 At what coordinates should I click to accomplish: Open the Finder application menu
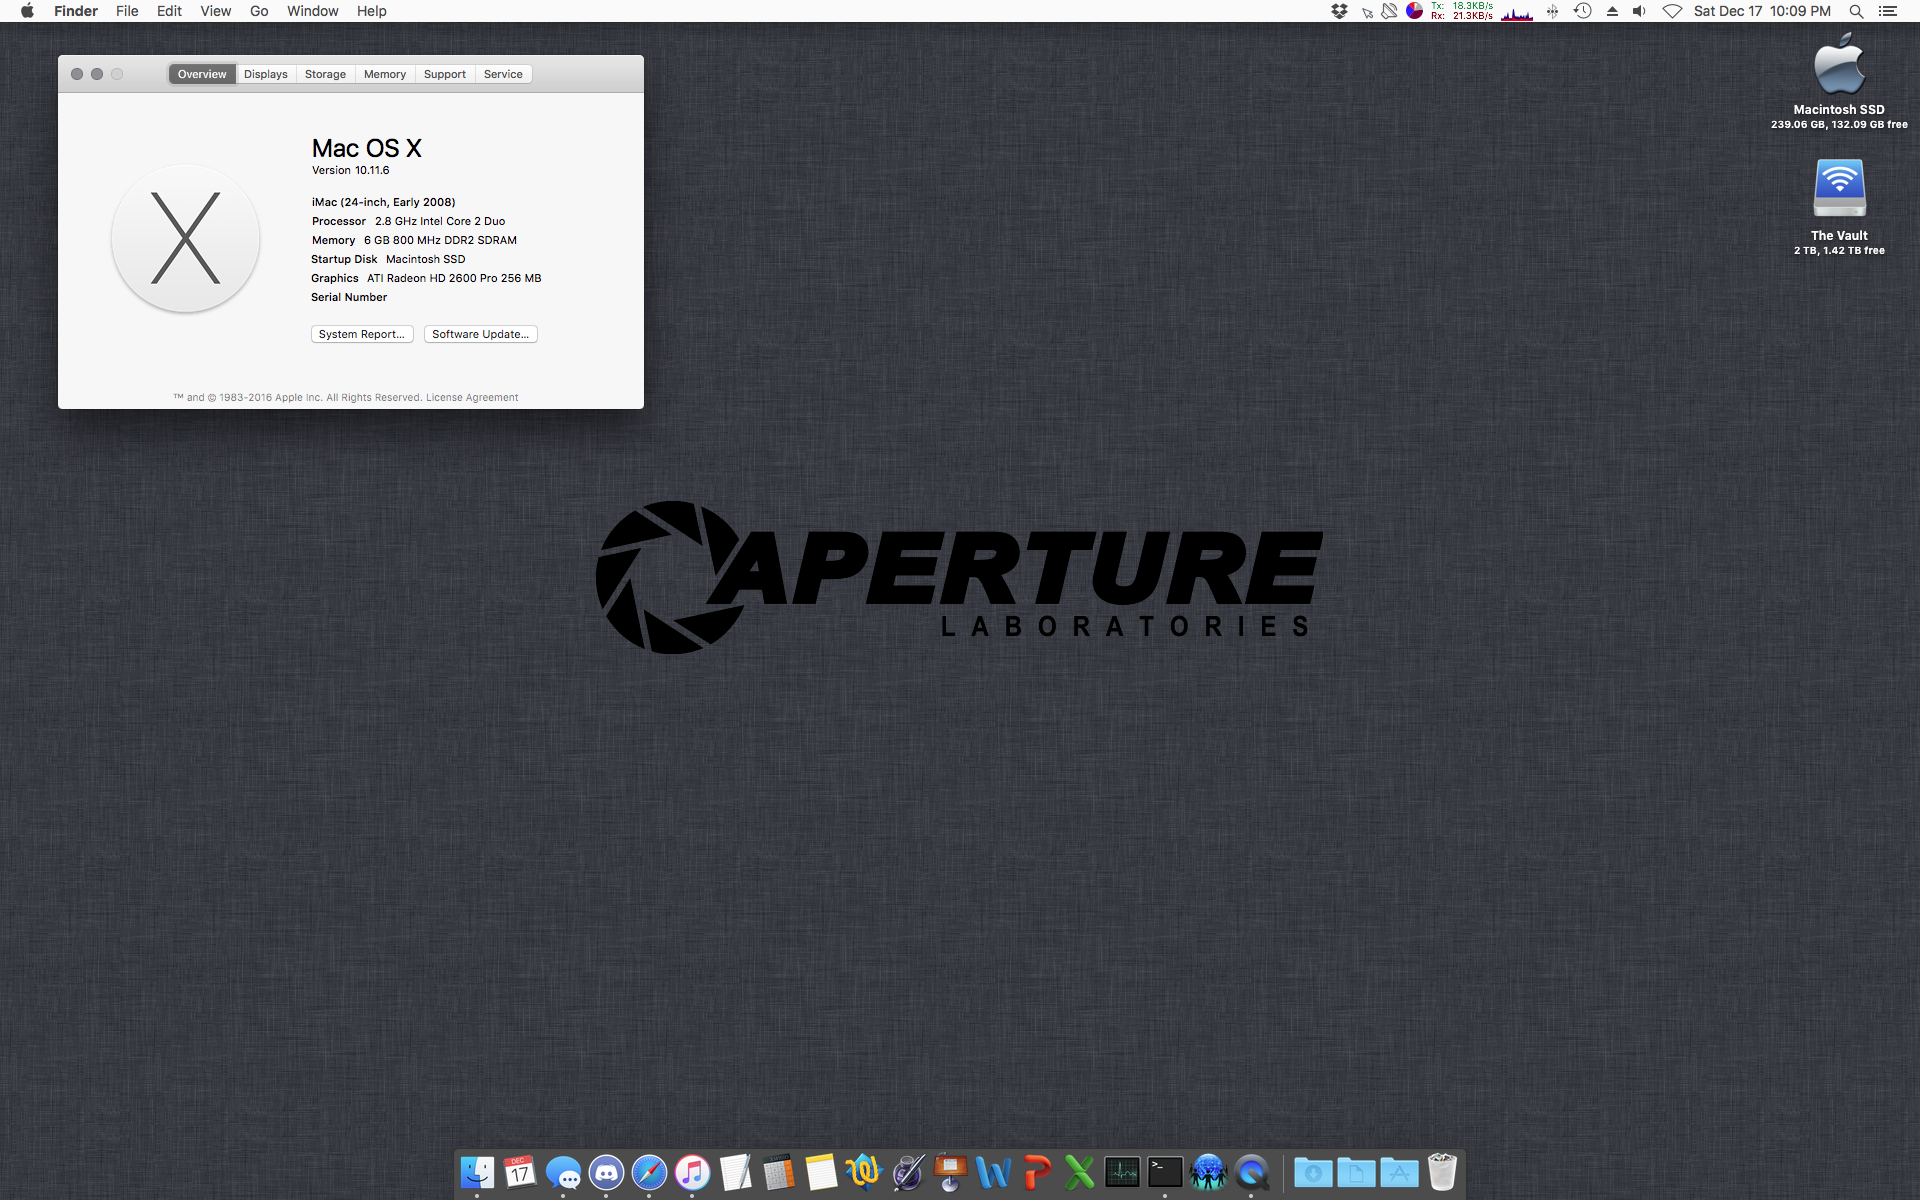click(x=76, y=11)
